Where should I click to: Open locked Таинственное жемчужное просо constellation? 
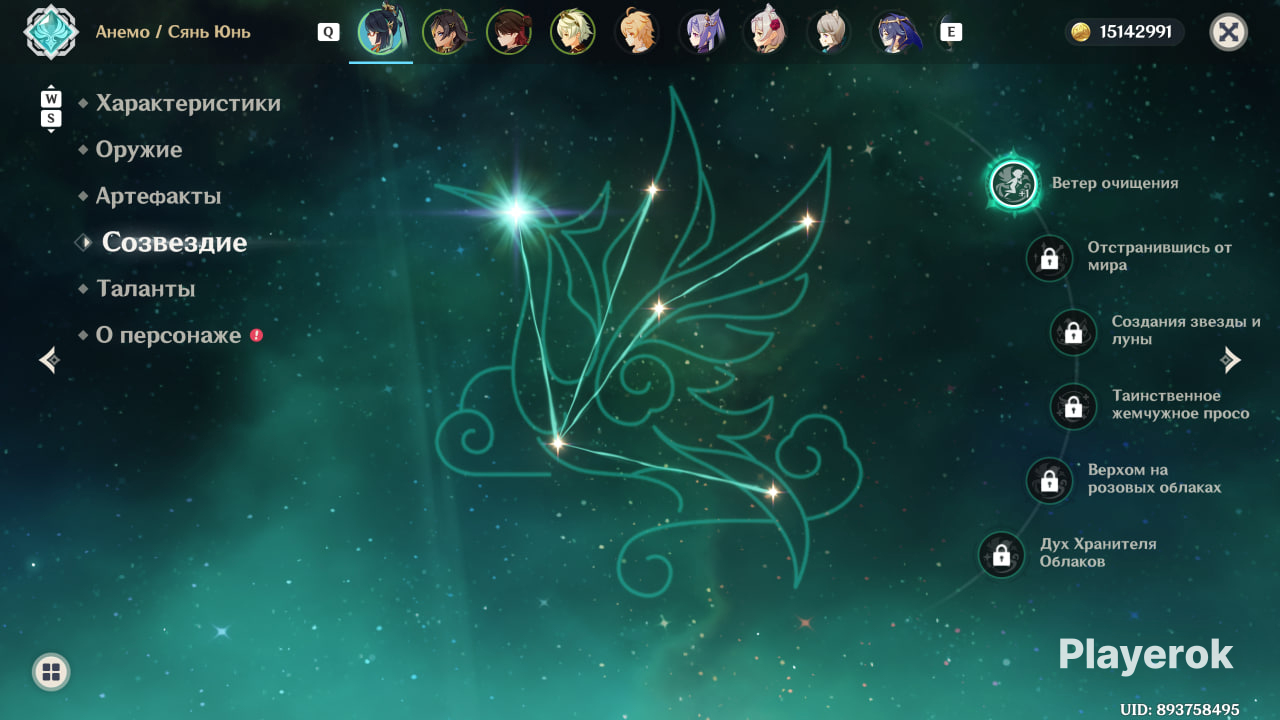coord(1073,406)
